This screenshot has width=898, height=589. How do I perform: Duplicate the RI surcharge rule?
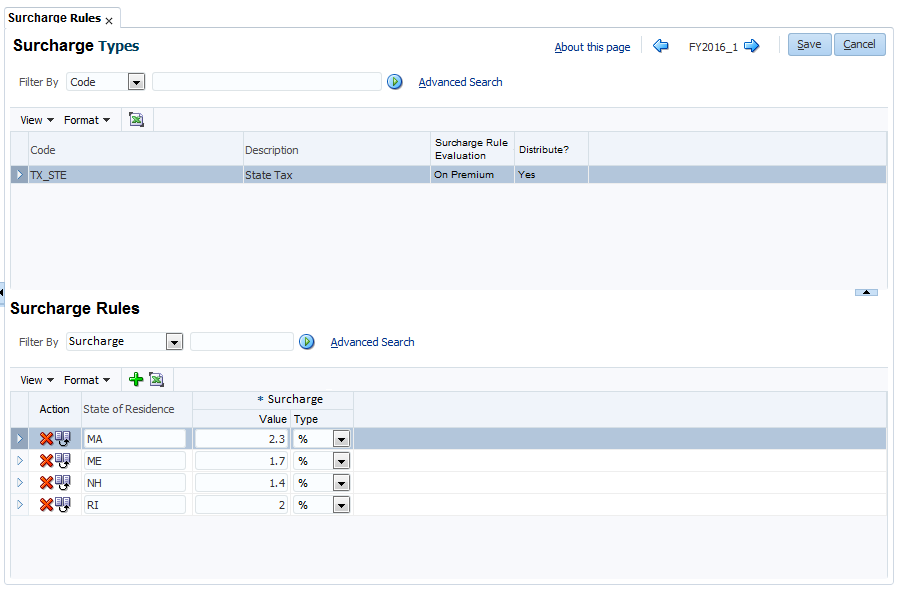(62, 505)
